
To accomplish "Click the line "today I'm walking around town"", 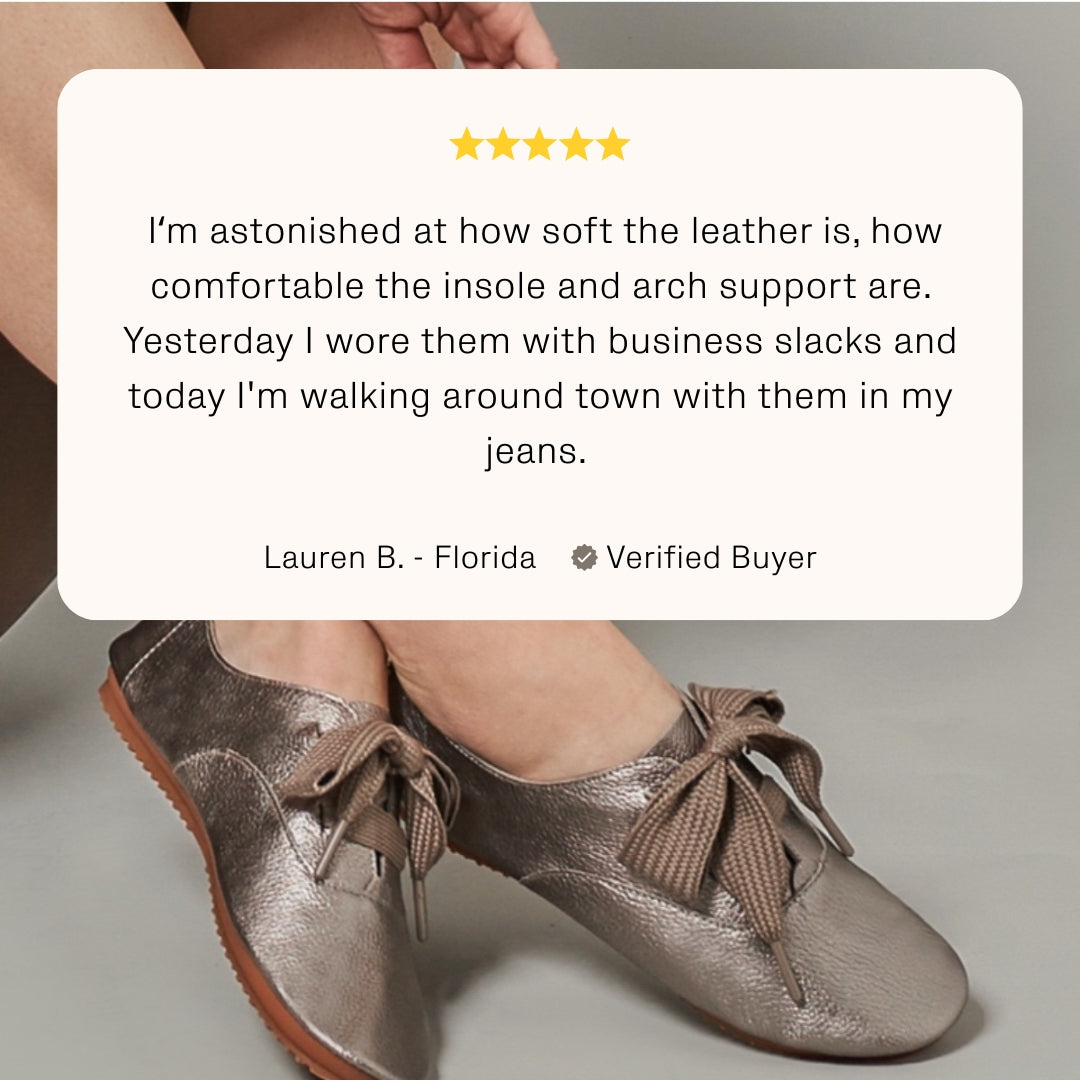I will point(540,397).
